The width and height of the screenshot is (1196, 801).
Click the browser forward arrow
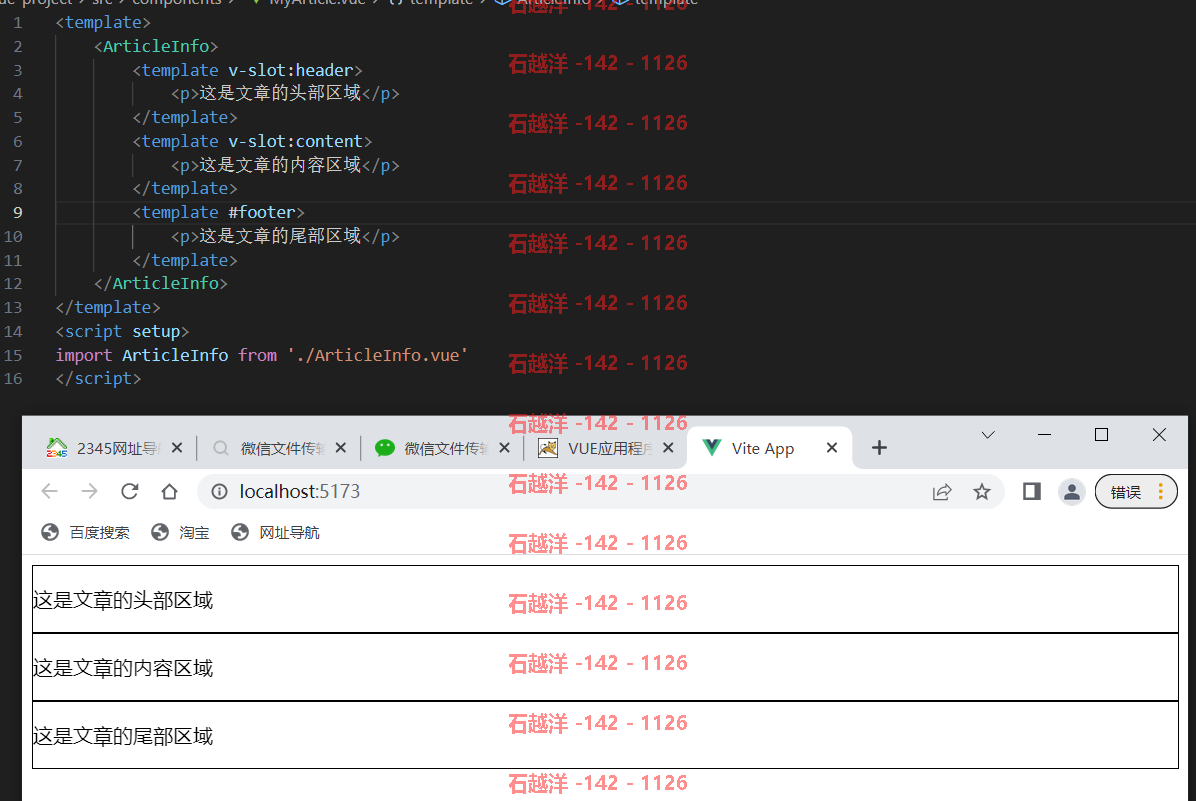coord(89,491)
